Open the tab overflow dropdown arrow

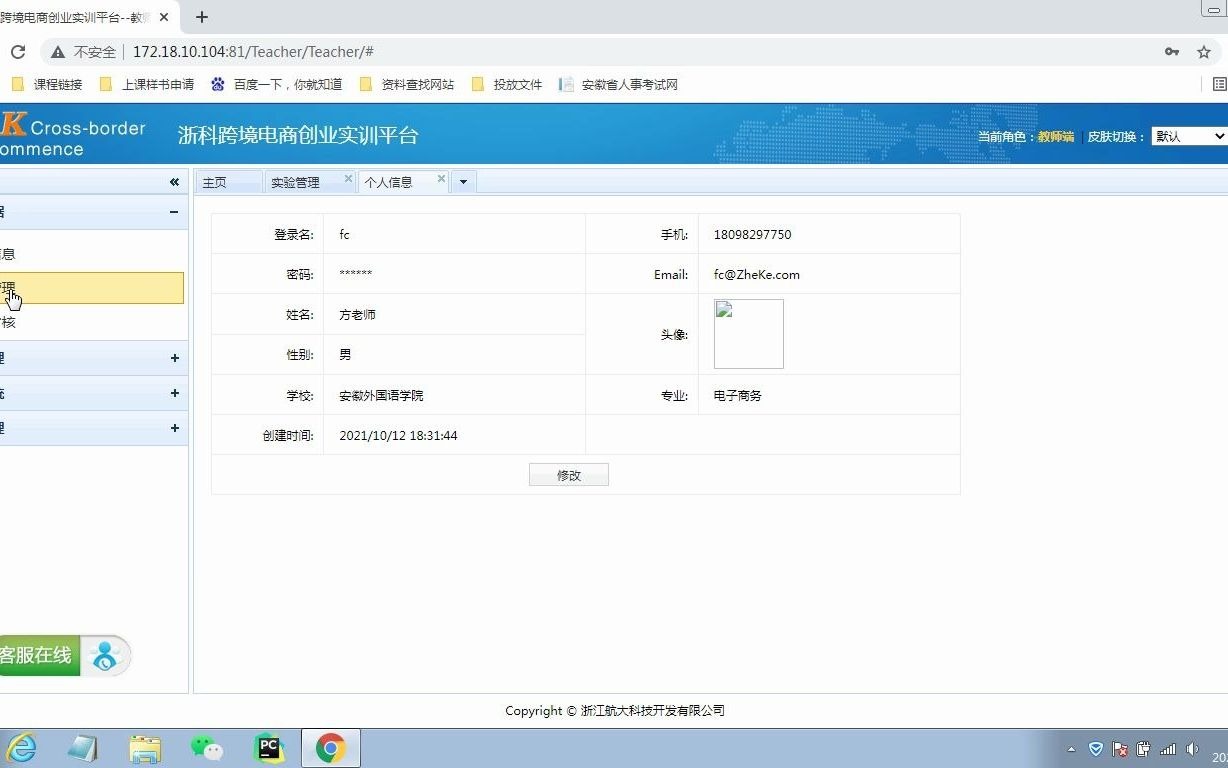coord(462,182)
